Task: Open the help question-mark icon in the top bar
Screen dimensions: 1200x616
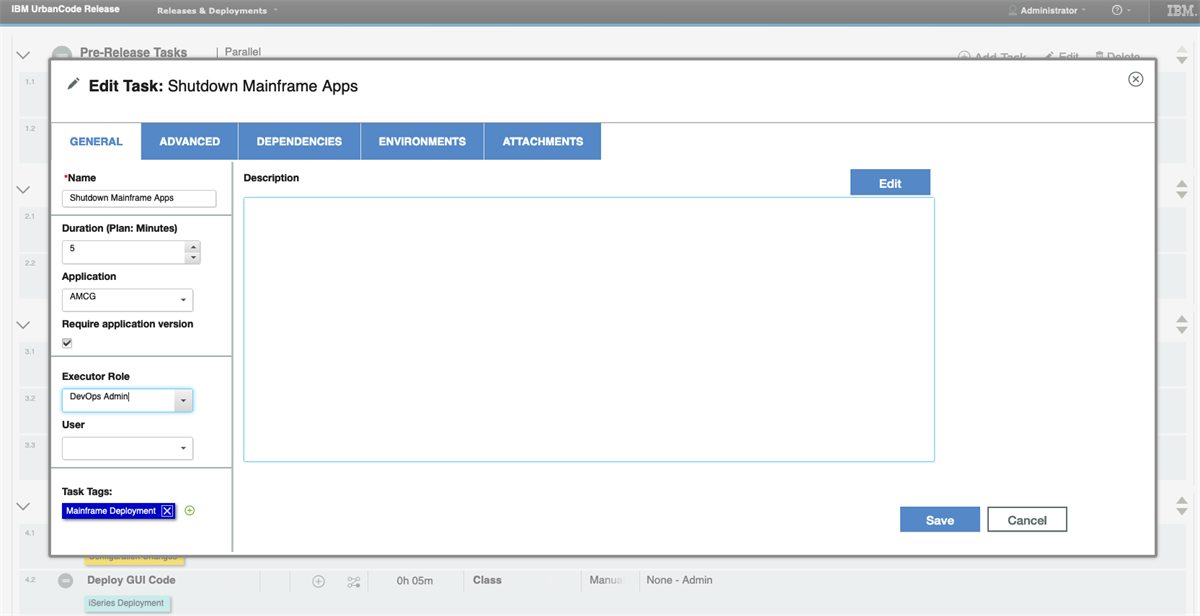Action: tap(1117, 11)
